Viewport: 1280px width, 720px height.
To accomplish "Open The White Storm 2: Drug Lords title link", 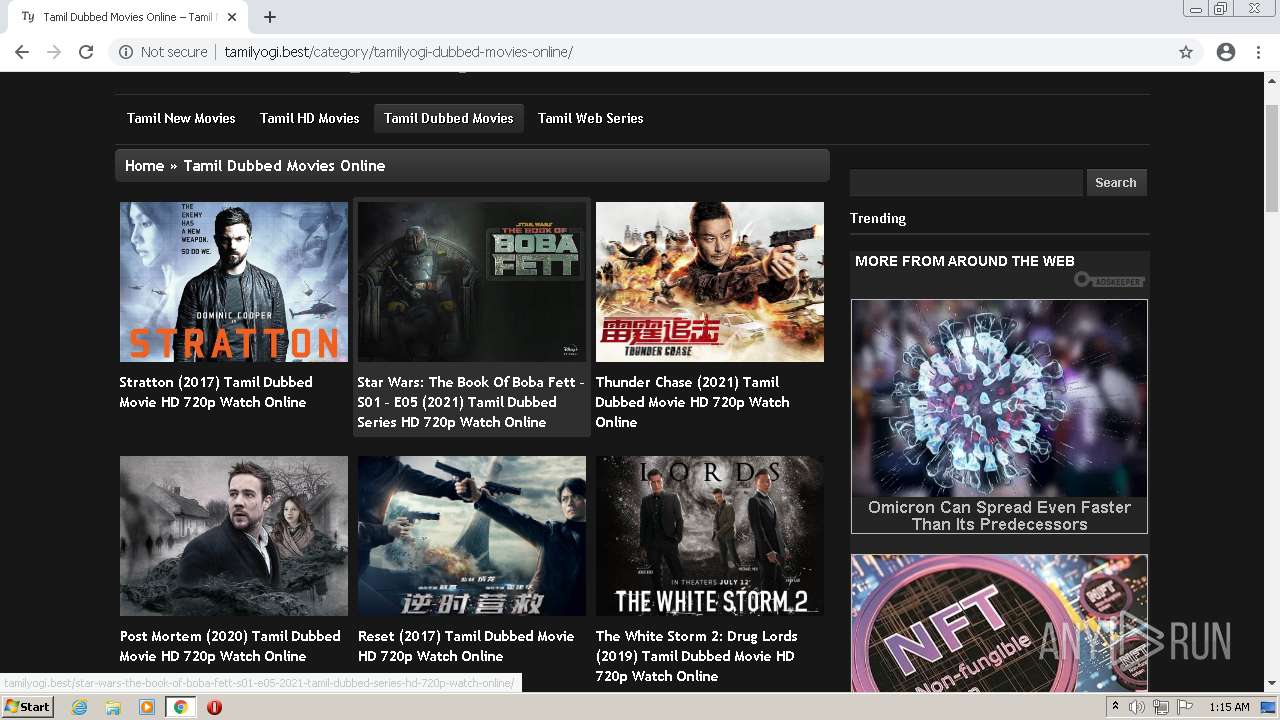I will point(696,656).
